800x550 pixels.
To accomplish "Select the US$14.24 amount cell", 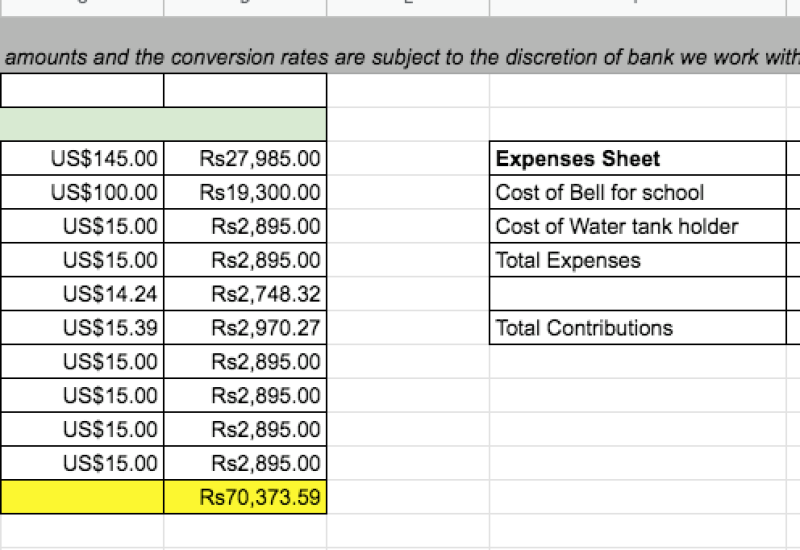I will 82,294.
